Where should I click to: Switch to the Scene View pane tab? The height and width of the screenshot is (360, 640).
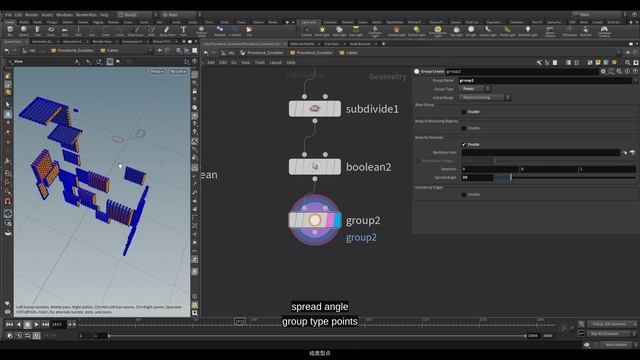(x=13, y=42)
